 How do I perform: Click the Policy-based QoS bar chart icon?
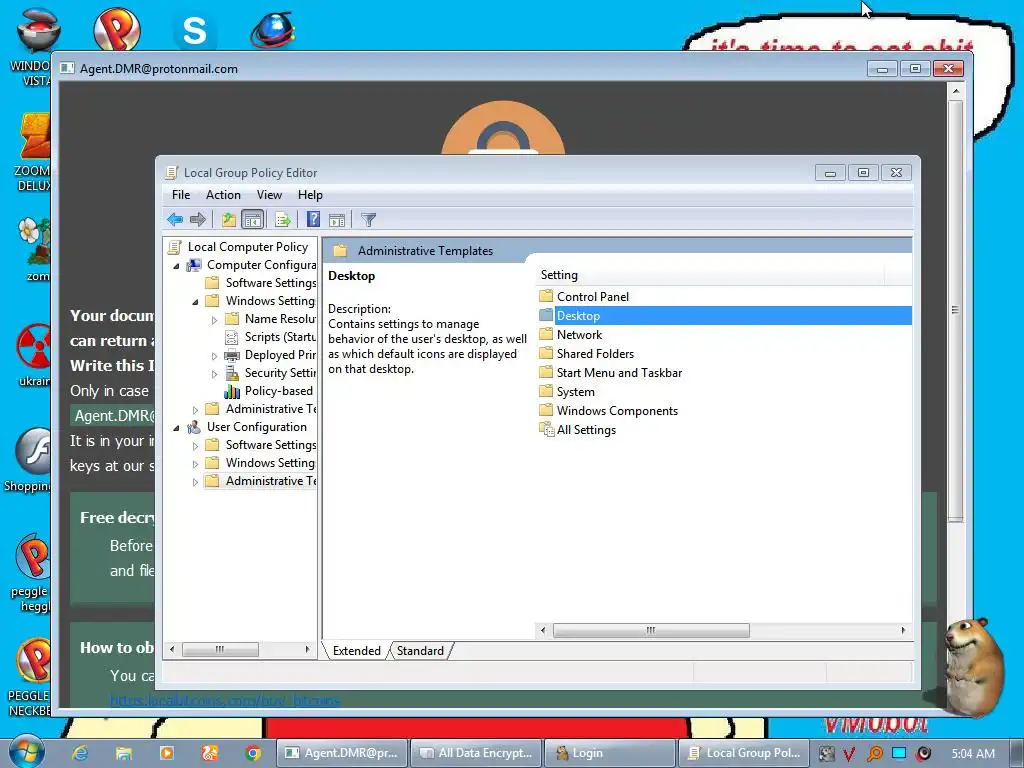click(232, 391)
